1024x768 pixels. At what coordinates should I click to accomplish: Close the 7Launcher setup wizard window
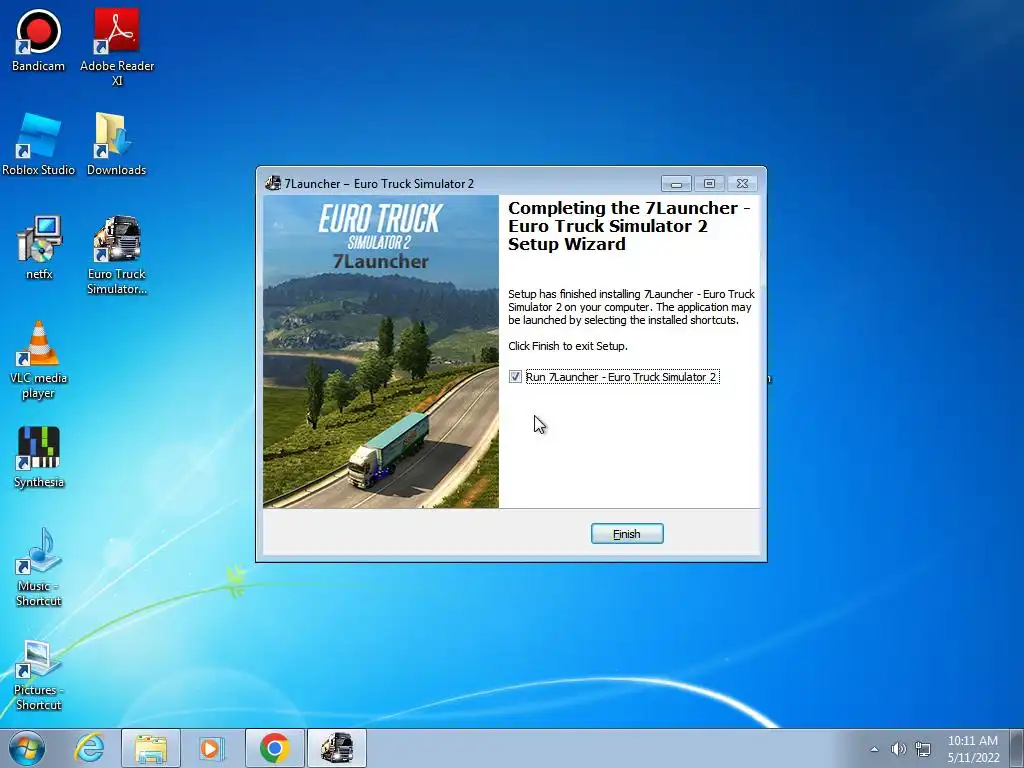point(743,184)
